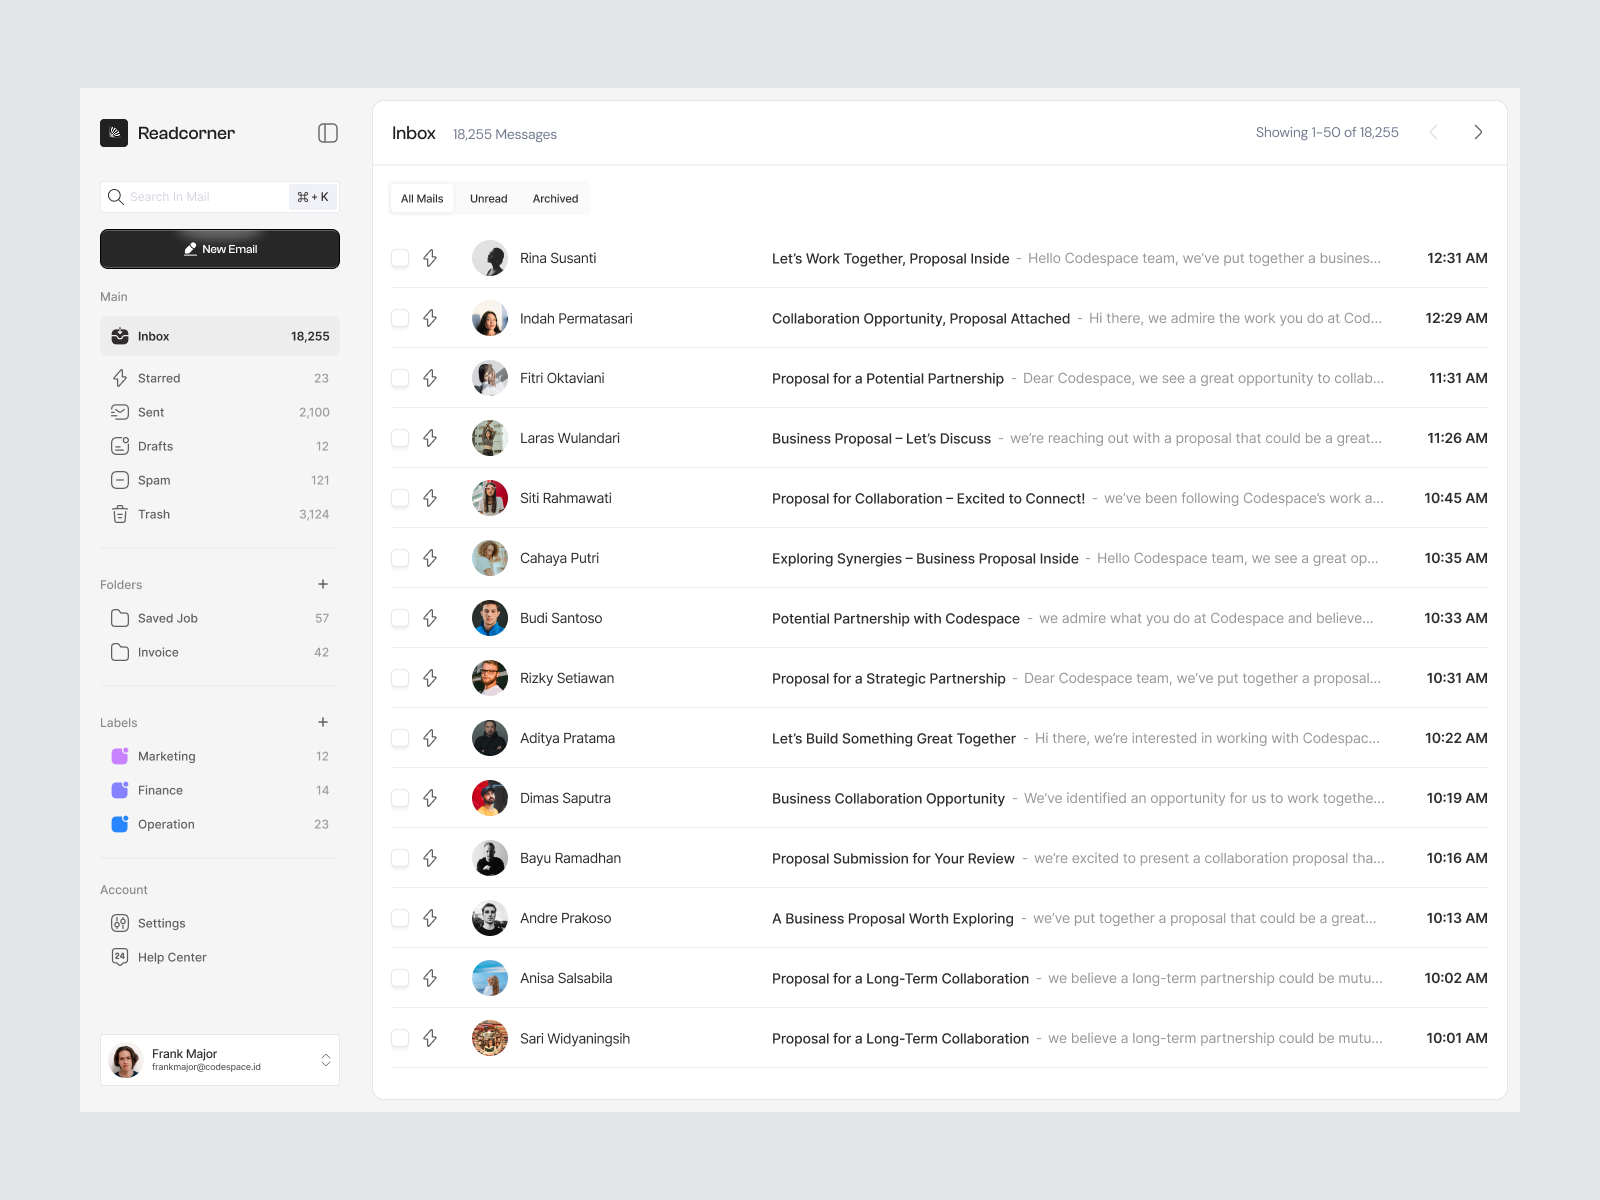This screenshot has height=1200, width=1600.
Task: Click the New Email button
Action: (219, 249)
